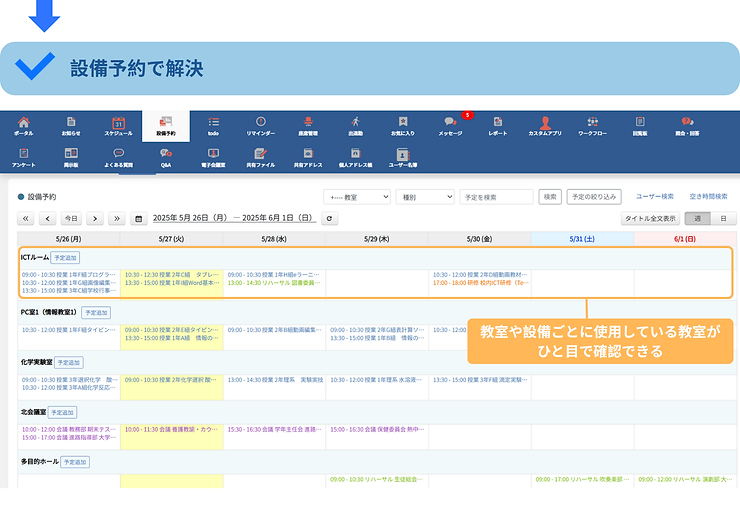Expand the 教室 facility dropdown
The image size is (740, 532).
coord(357,197)
